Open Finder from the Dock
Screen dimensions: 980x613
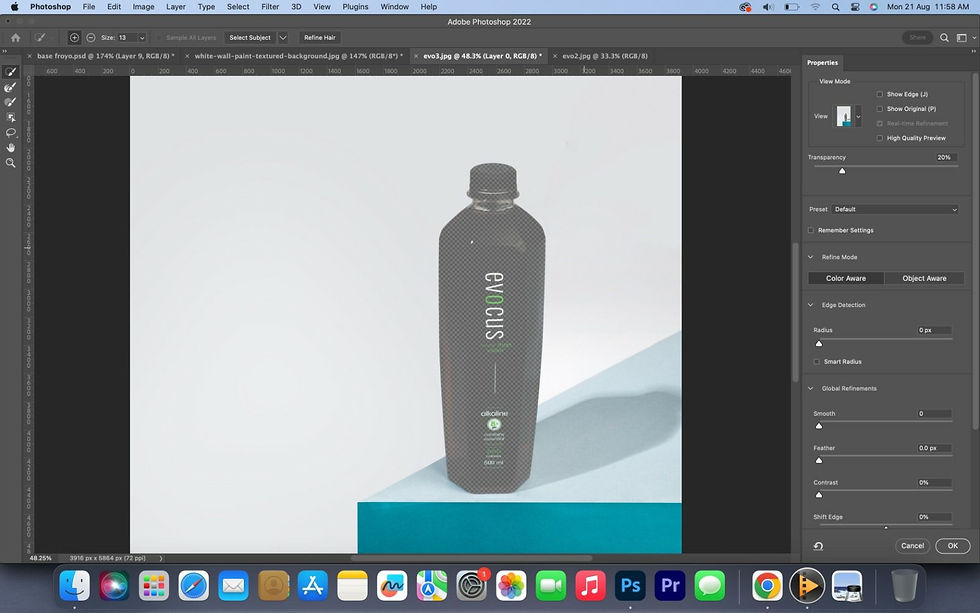[74, 586]
